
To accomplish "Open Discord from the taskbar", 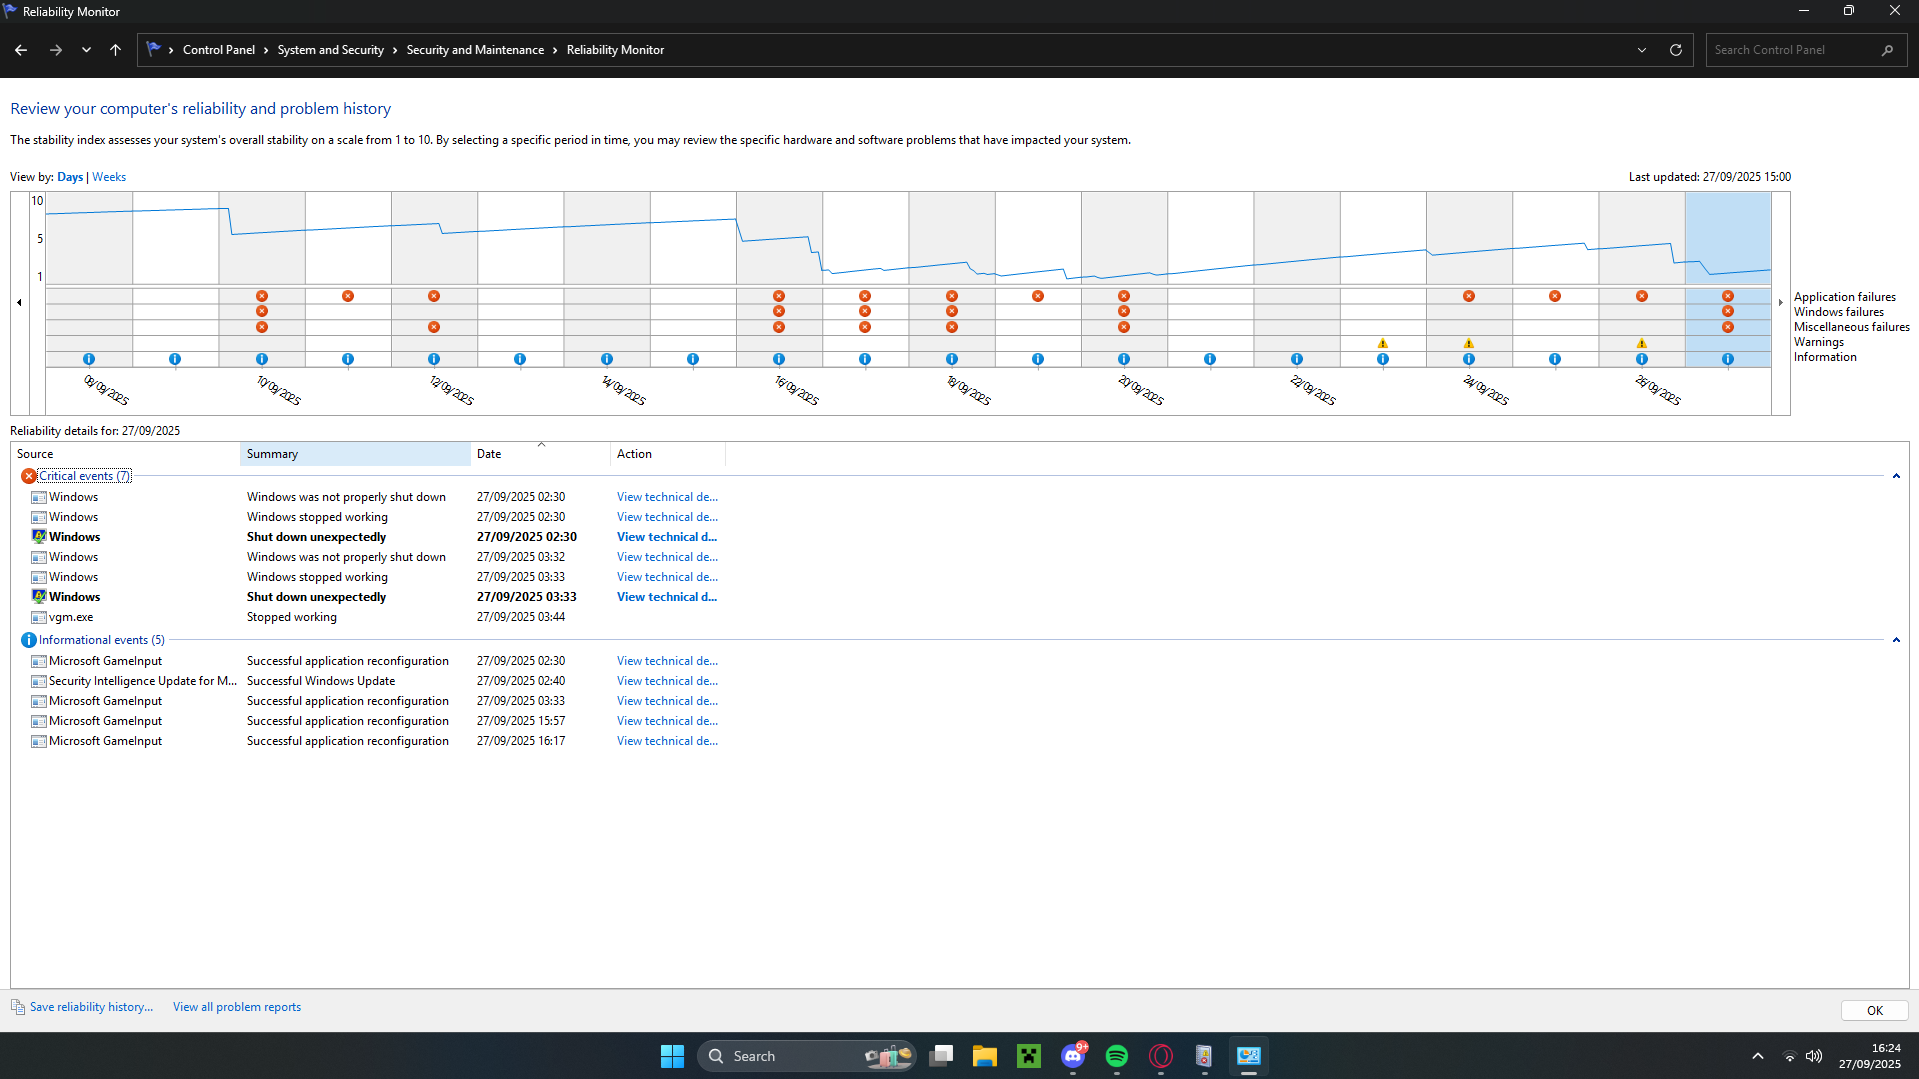I will 1073,1056.
